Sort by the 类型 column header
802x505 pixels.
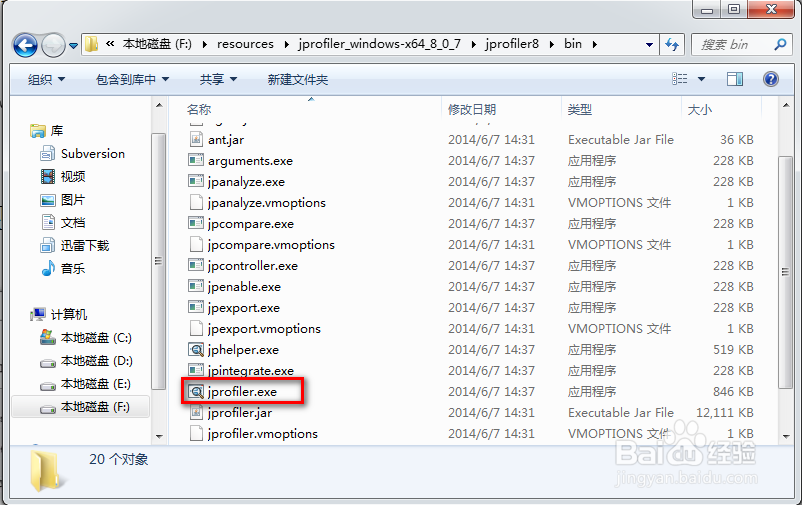pos(580,109)
